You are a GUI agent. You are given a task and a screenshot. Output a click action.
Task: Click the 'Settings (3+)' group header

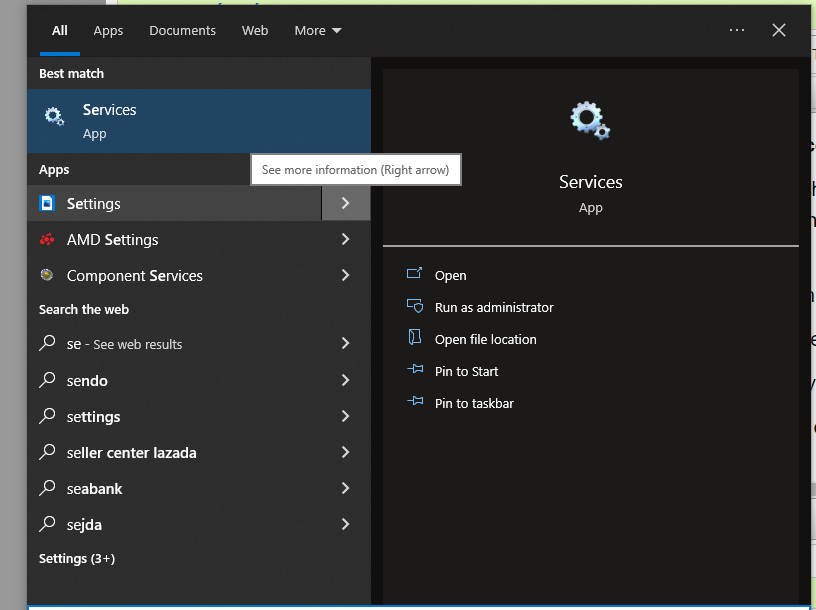click(x=77, y=558)
